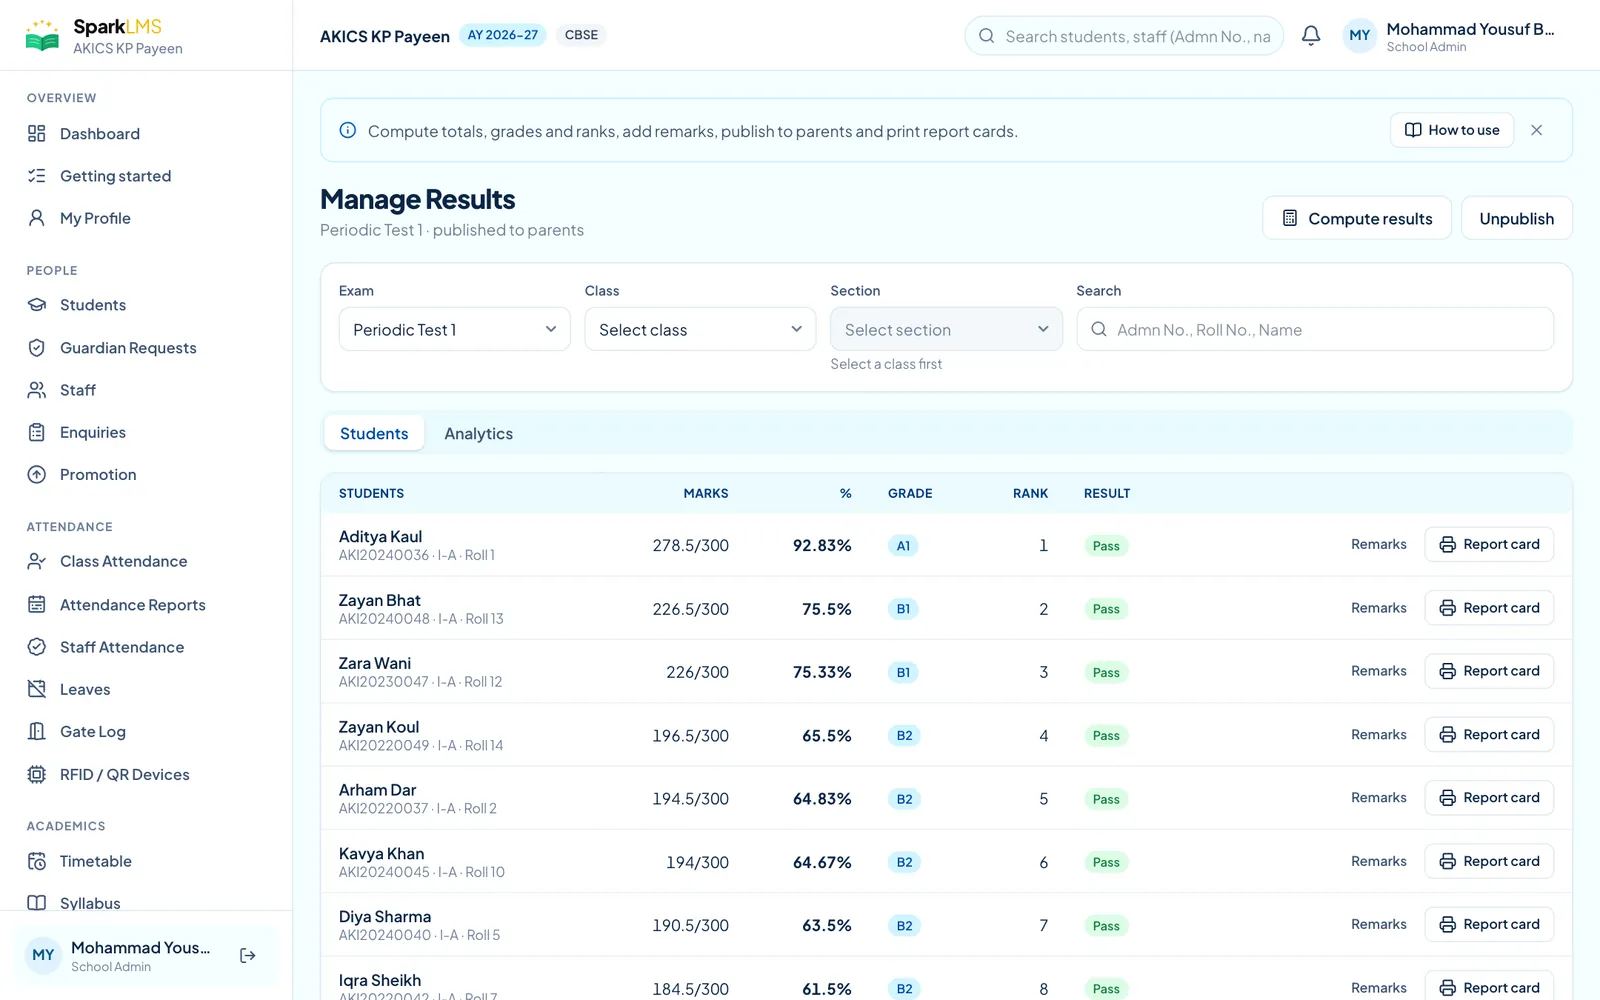Click the Unpublish button

point(1517,218)
